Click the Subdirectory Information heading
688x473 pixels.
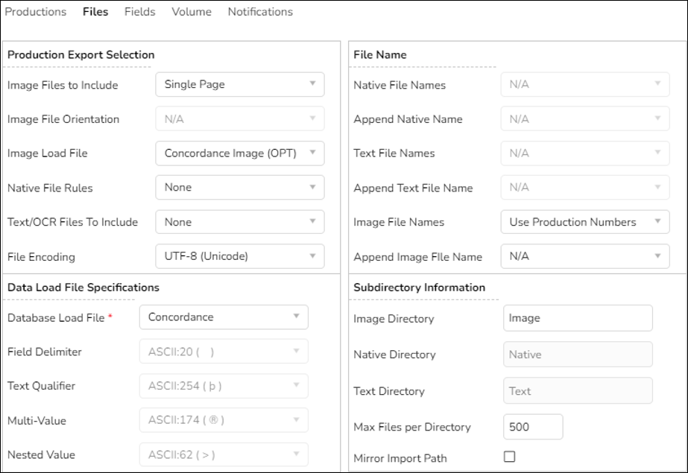coord(419,287)
